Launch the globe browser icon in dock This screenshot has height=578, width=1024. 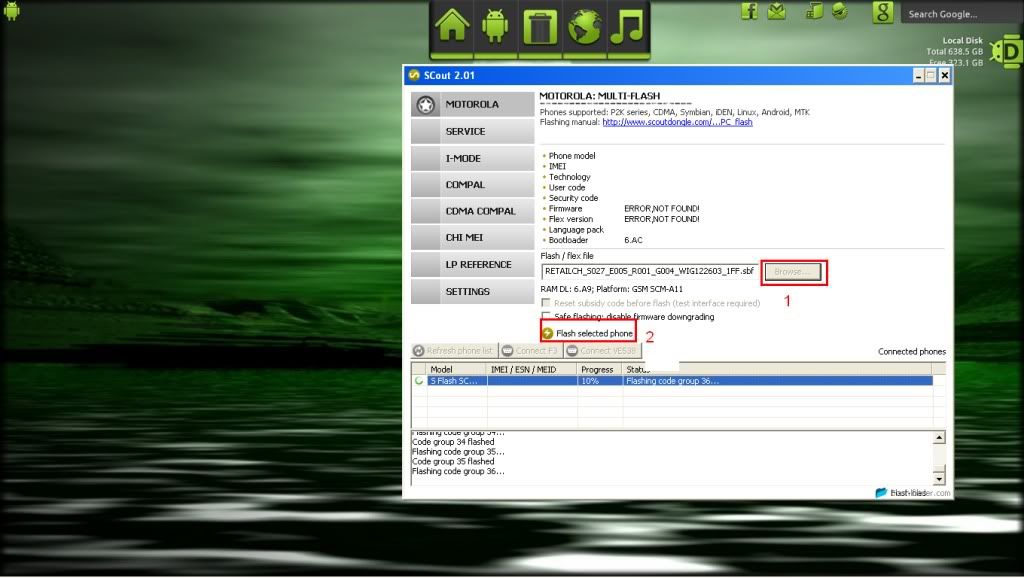(x=583, y=28)
